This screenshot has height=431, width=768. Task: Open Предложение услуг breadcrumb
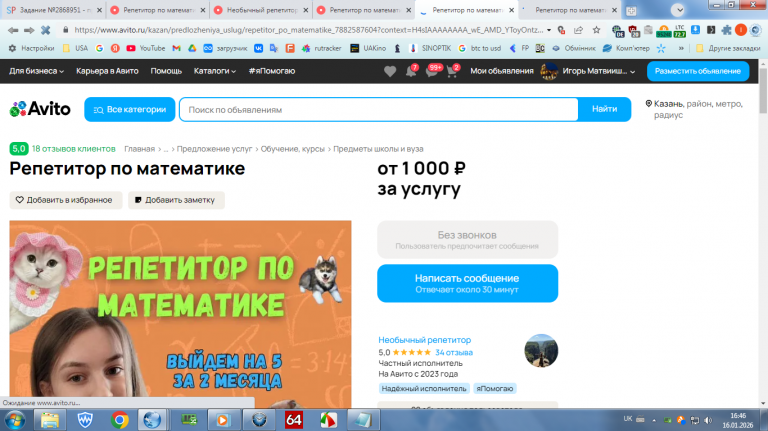click(214, 148)
